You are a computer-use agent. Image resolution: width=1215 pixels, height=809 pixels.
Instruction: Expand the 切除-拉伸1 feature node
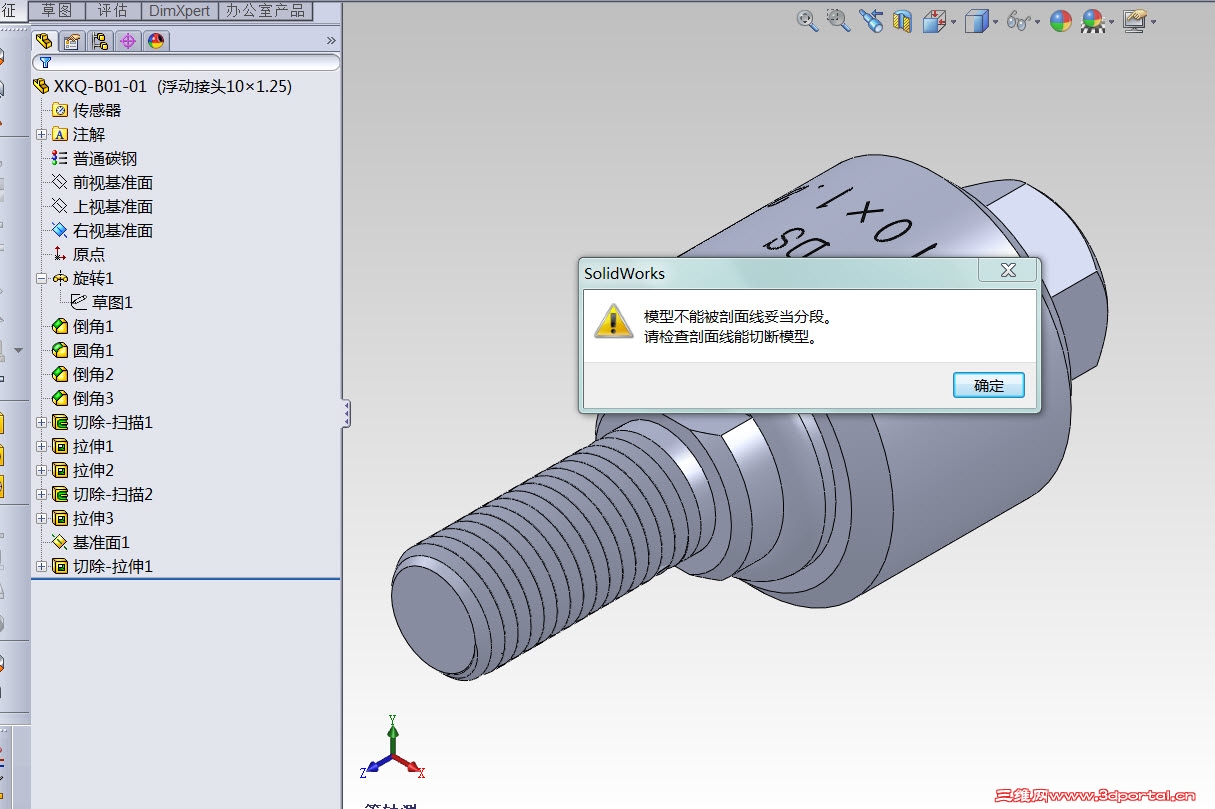[x=41, y=566]
